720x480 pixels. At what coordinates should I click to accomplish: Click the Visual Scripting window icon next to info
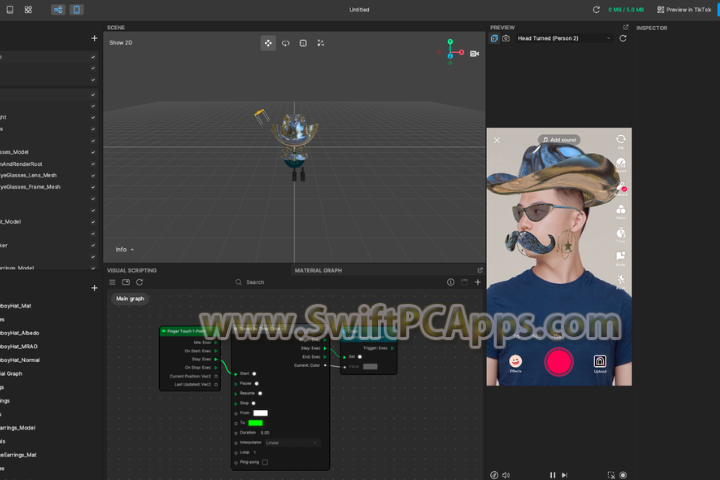tap(464, 282)
